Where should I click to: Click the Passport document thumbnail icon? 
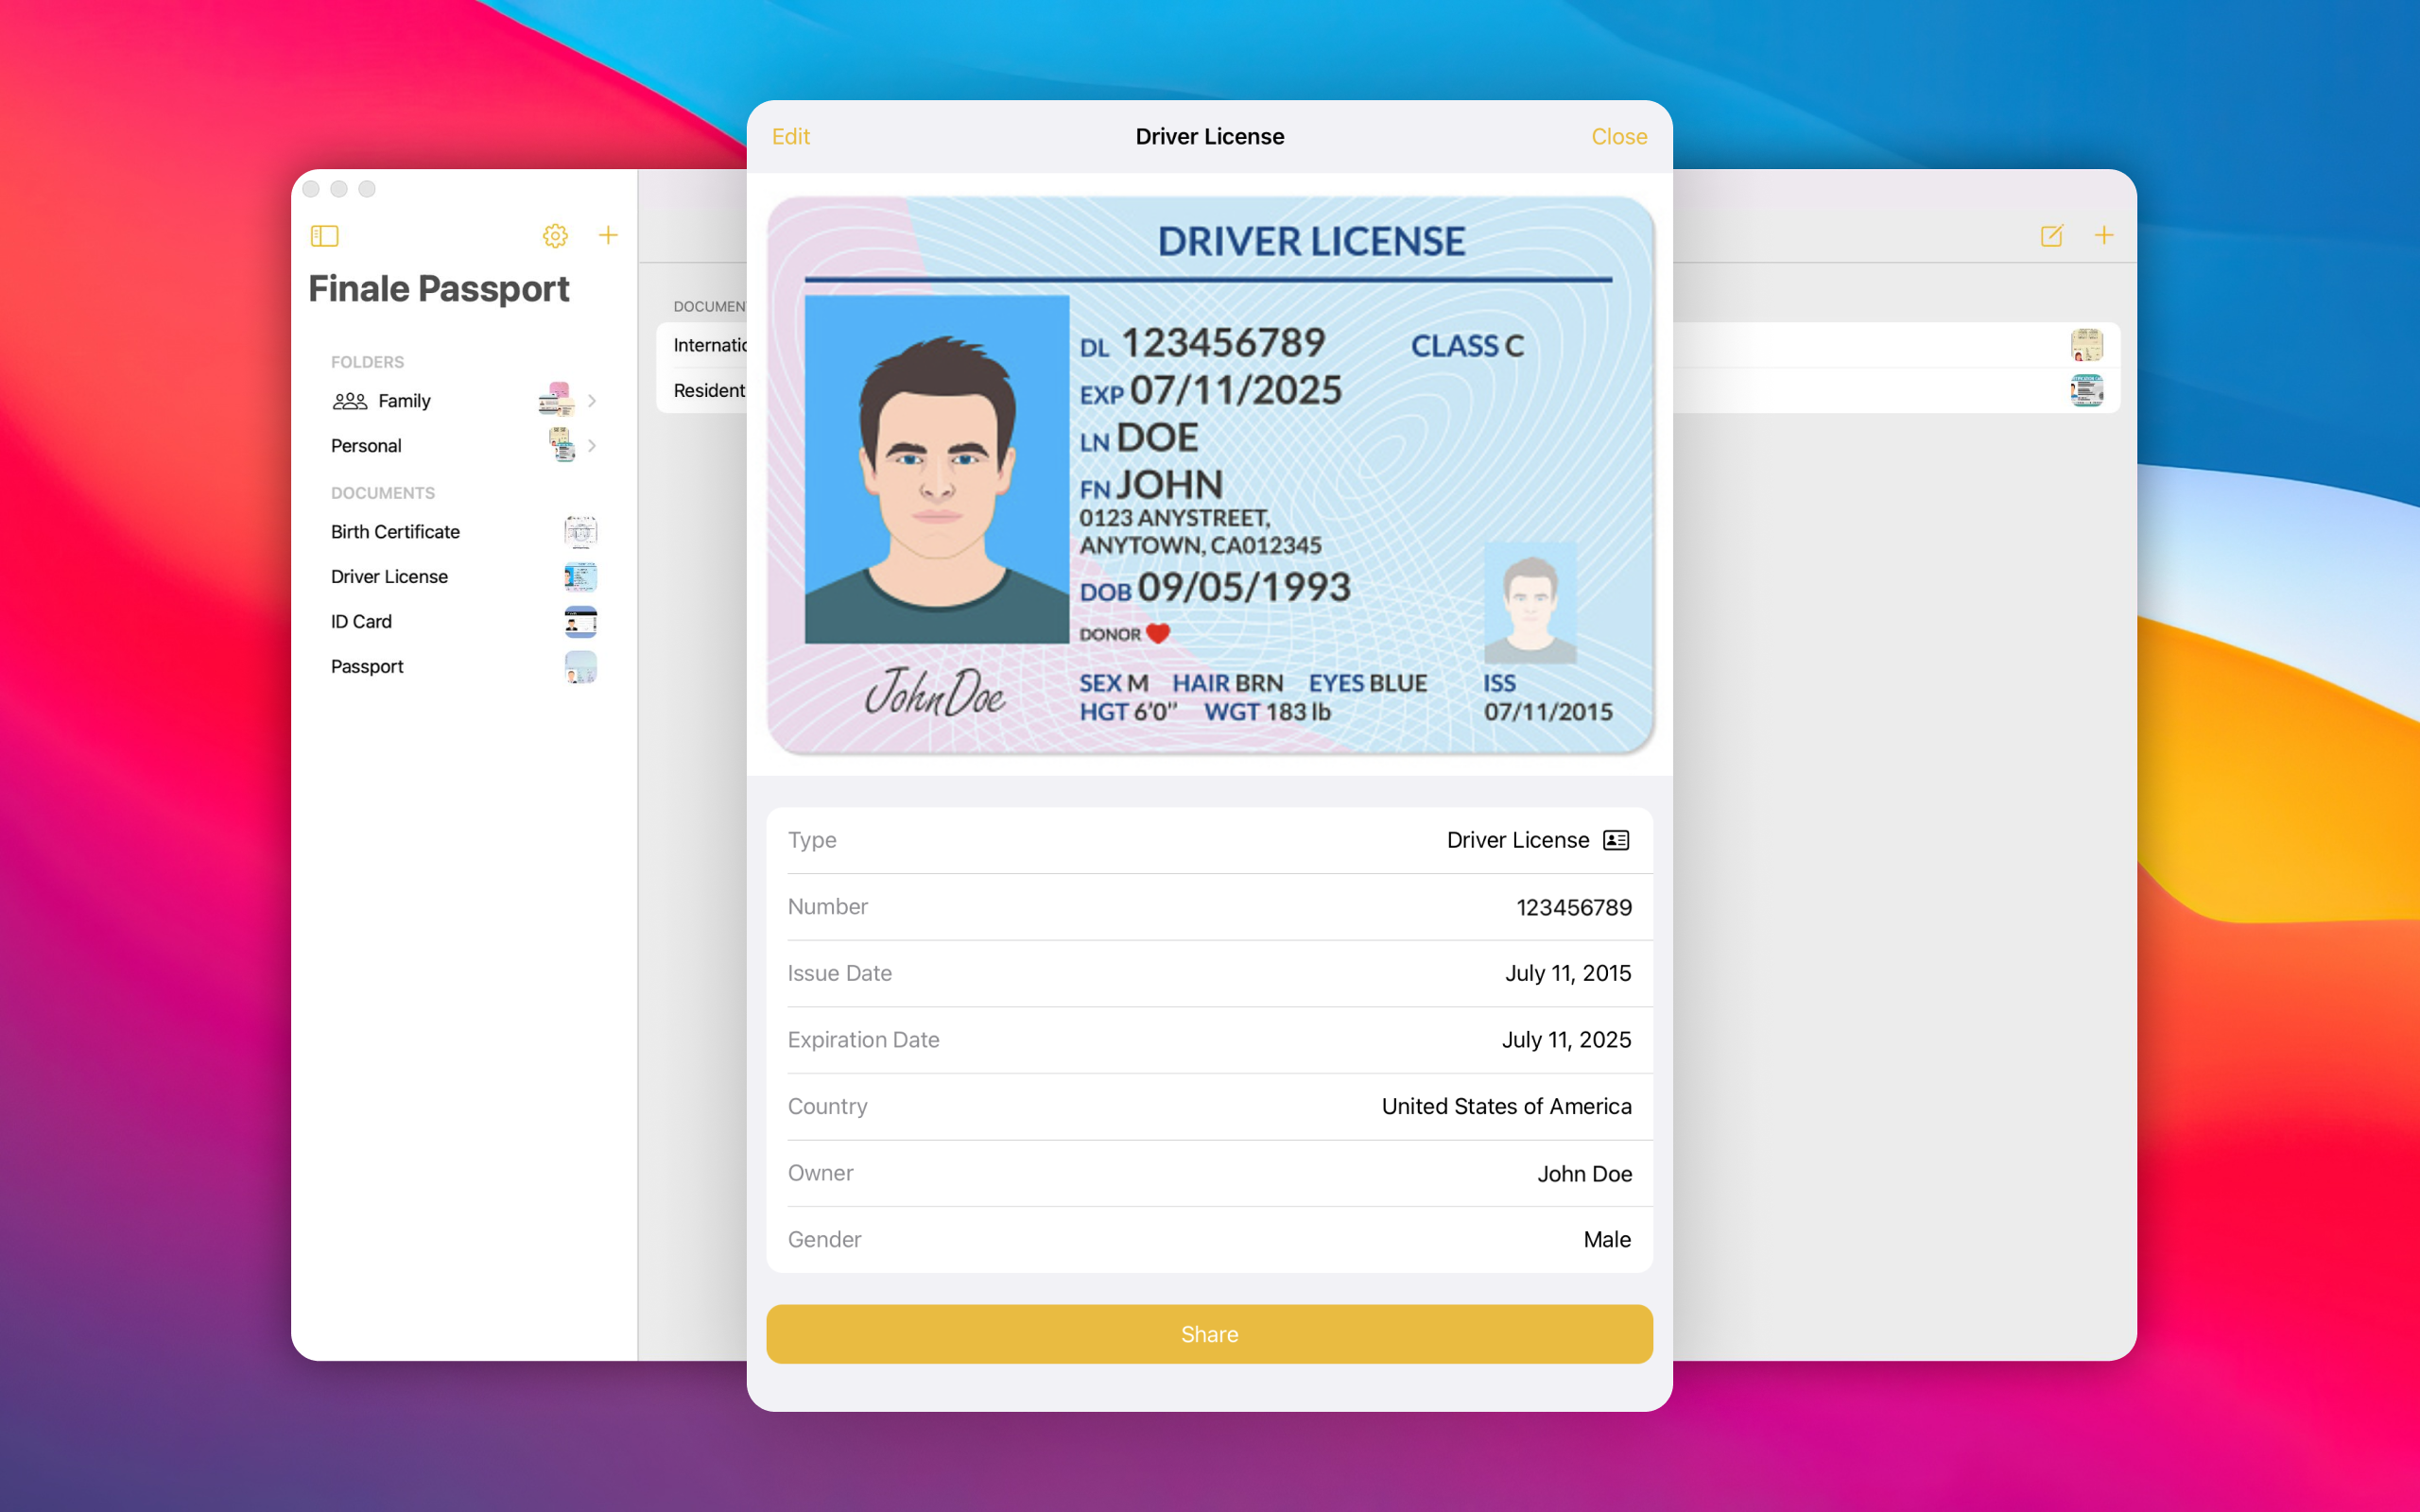coord(580,667)
